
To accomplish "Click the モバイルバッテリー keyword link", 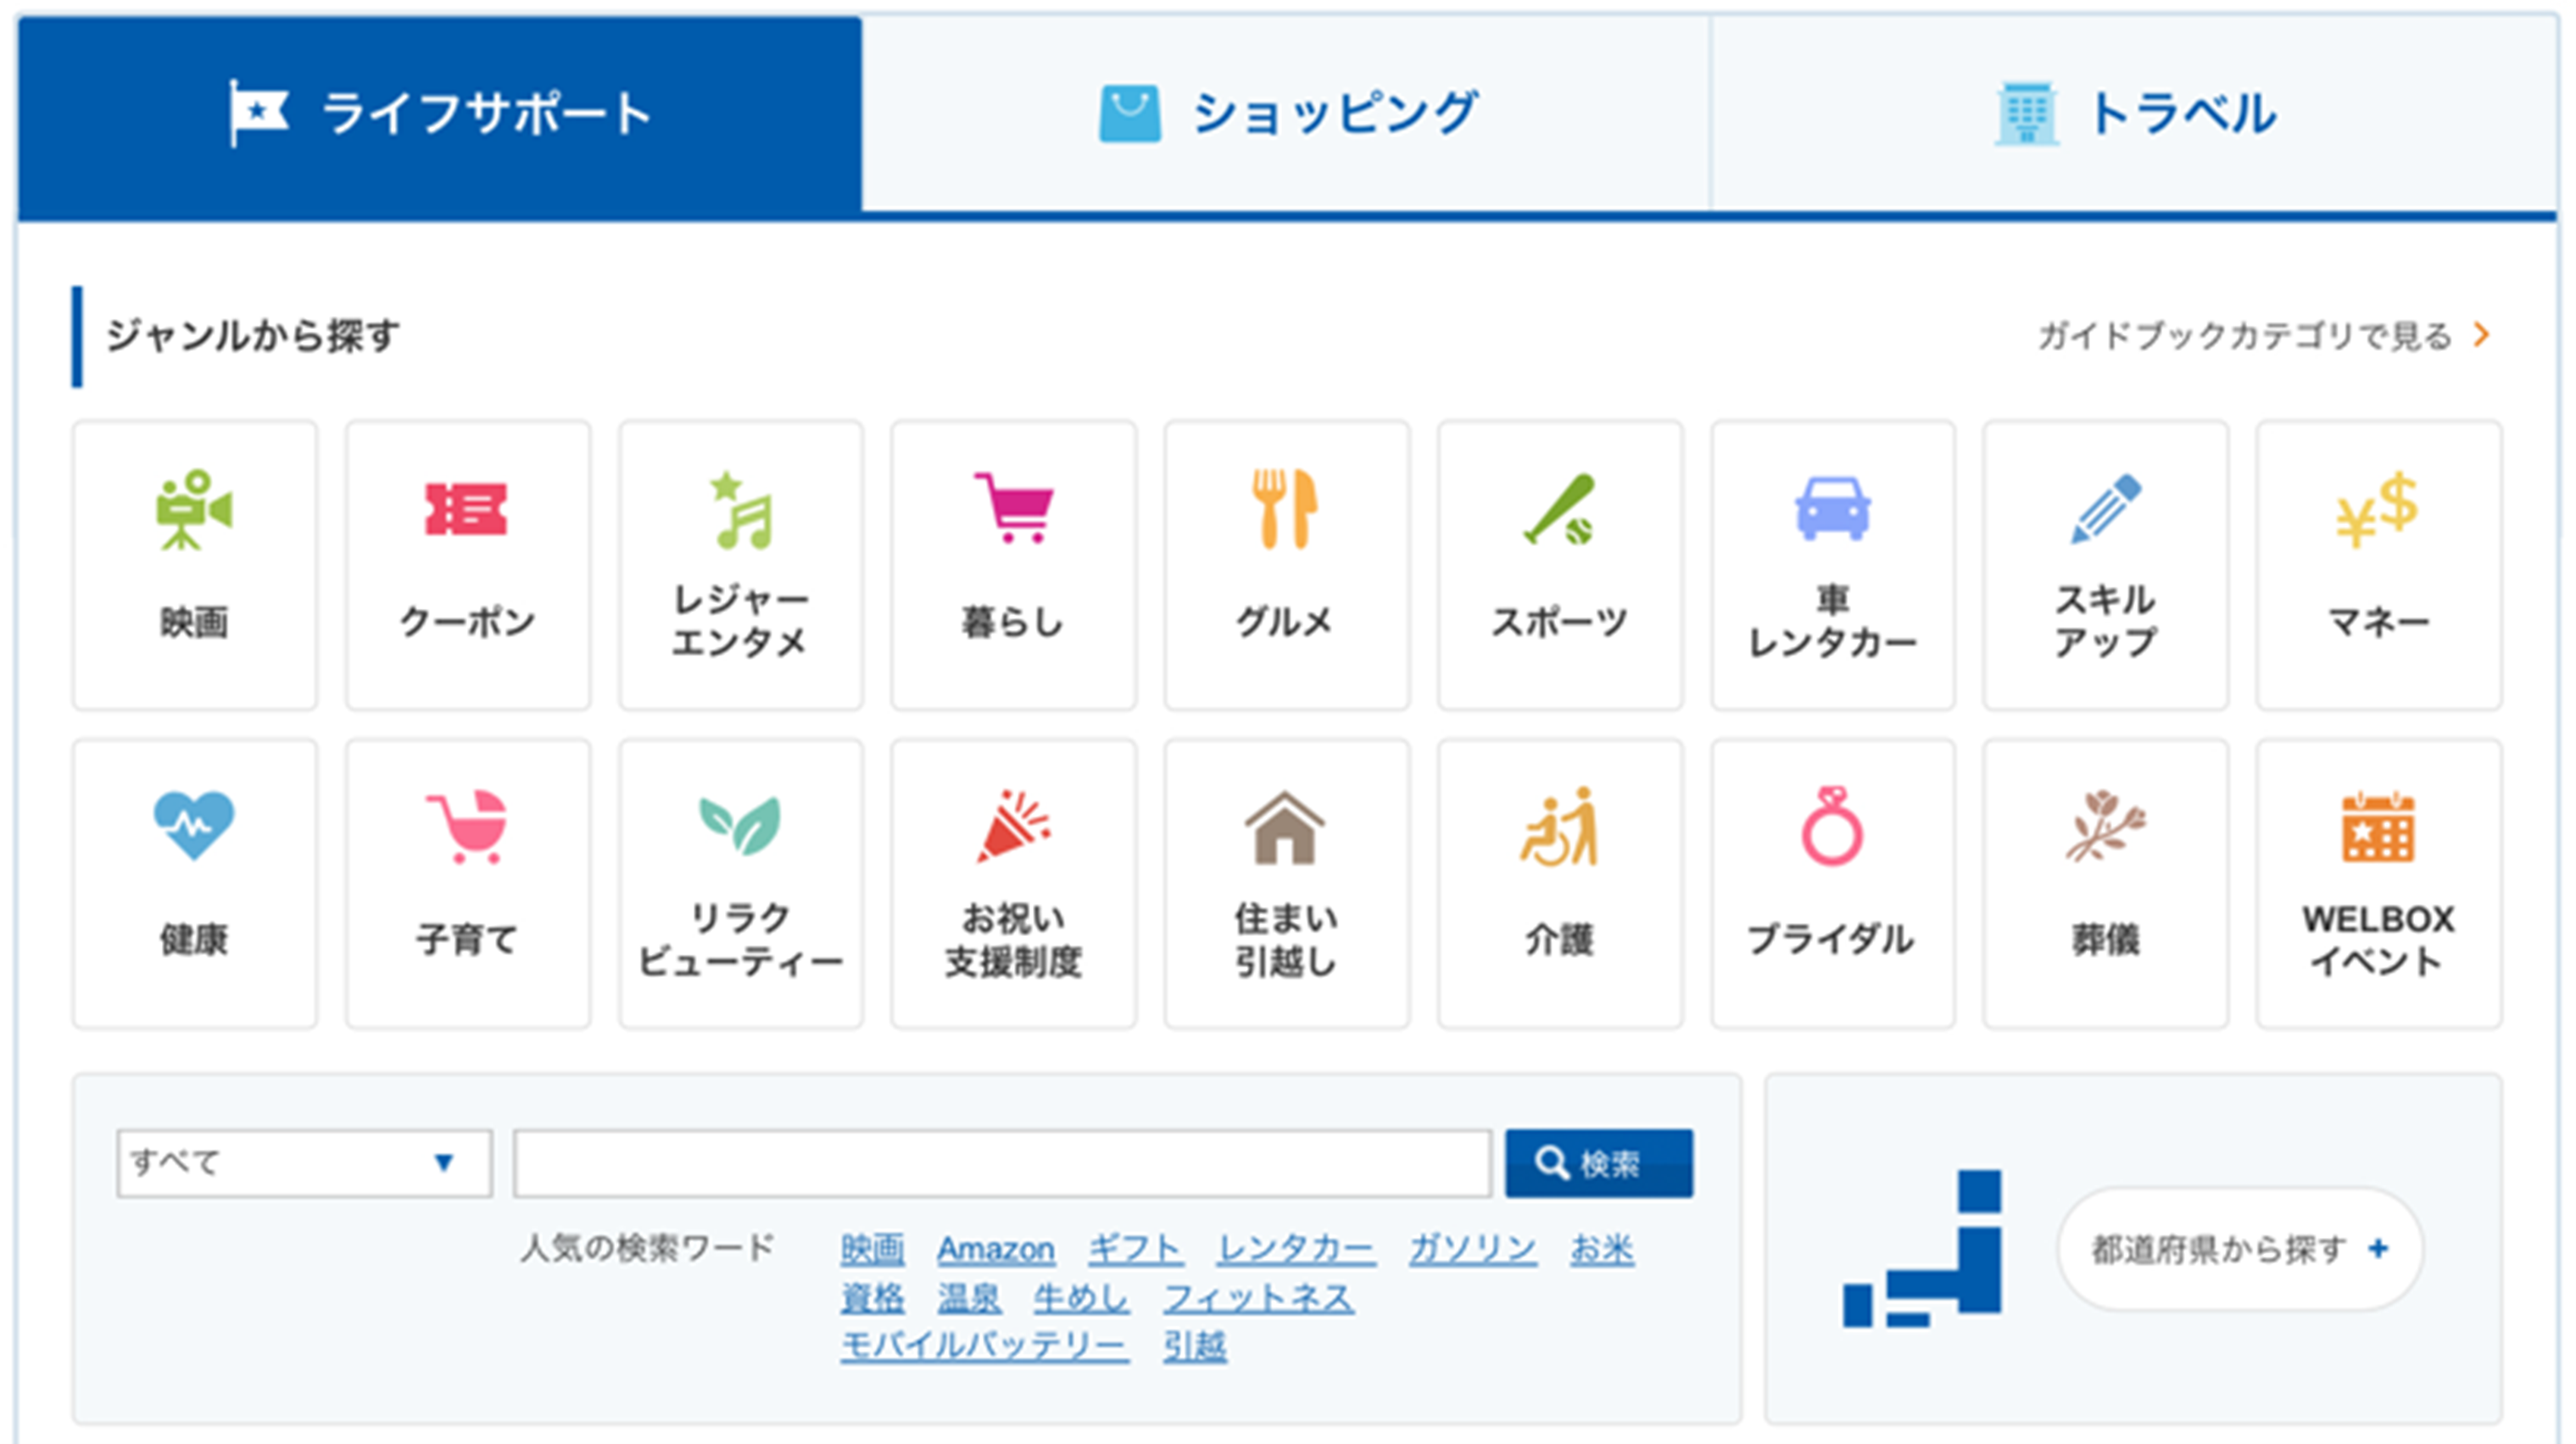I will pyautogui.click(x=985, y=1346).
